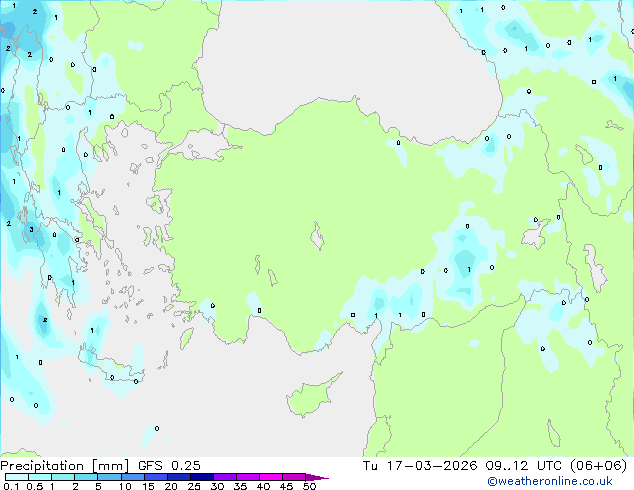Click the purple over-50 arrow on the legend
The width and height of the screenshot is (634, 490).
[317, 477]
